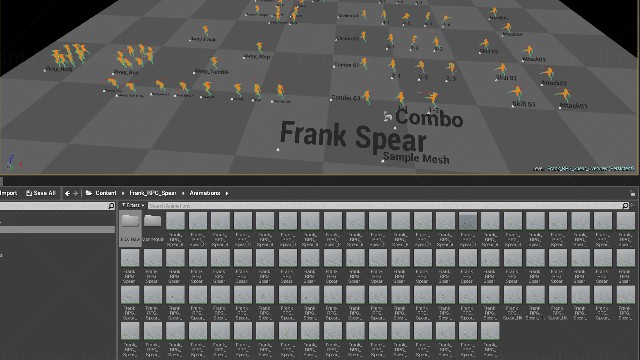Viewport: 640px width, 360px height.
Task: Expand the arrow after Frank_RPG_Spear breadcrumb
Action: pyautogui.click(x=183, y=193)
